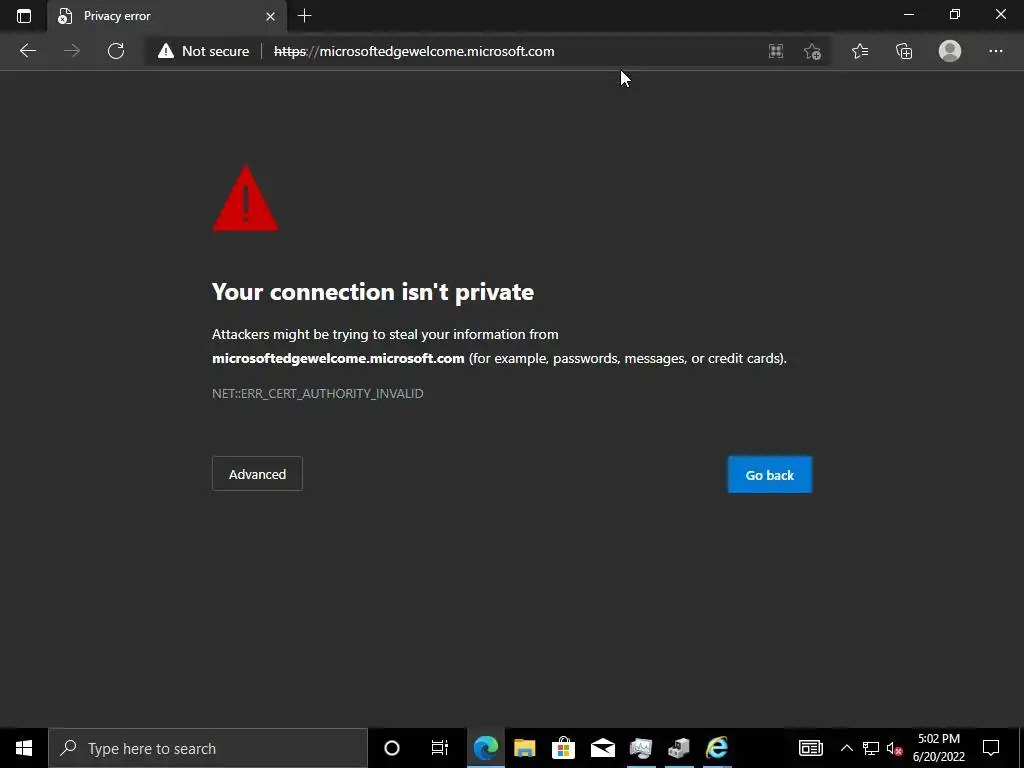Open the clock and date flyout
Viewport: 1024px width, 768px height.
[x=938, y=748]
